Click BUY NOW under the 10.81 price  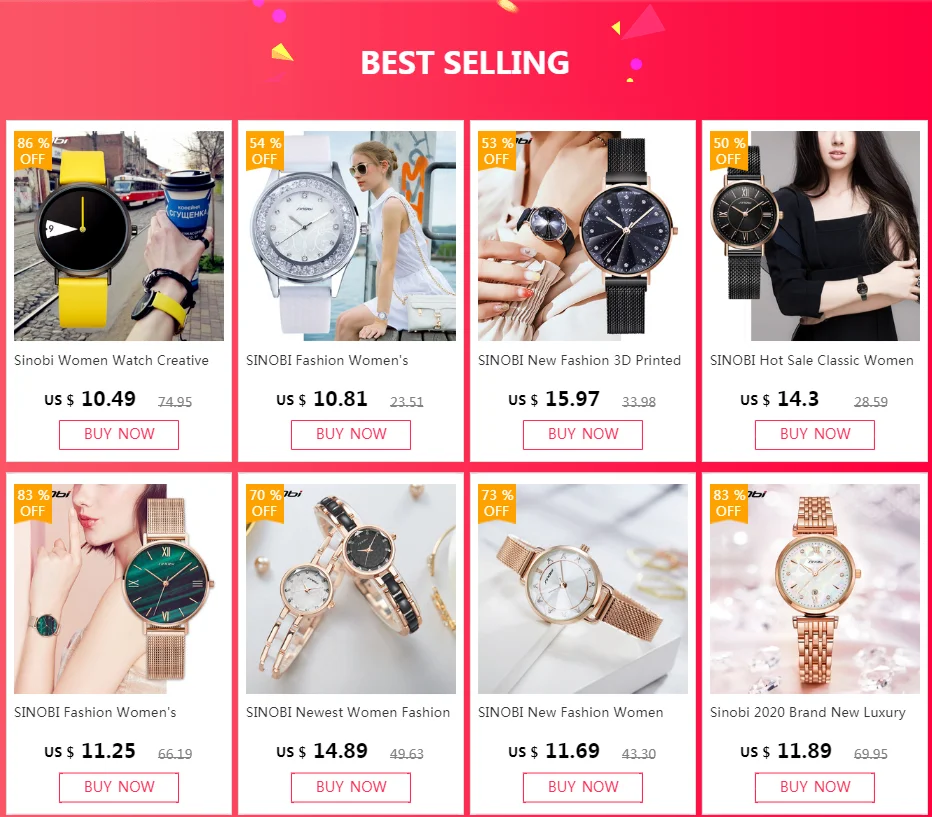tap(351, 434)
